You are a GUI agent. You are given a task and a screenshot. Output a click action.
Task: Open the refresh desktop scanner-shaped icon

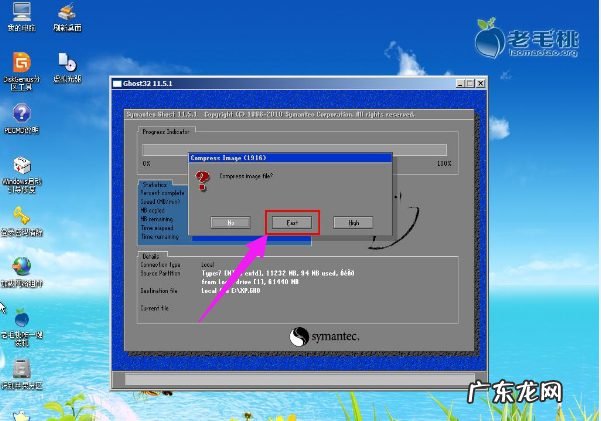click(x=67, y=12)
